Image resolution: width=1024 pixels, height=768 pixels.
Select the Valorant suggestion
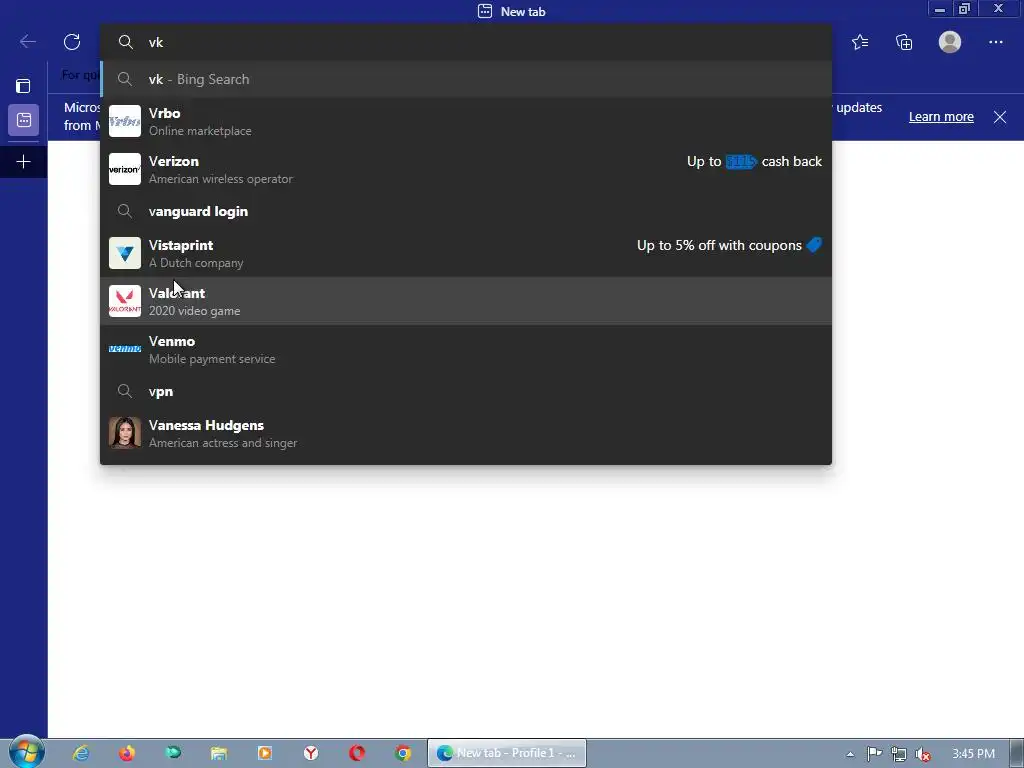466,301
